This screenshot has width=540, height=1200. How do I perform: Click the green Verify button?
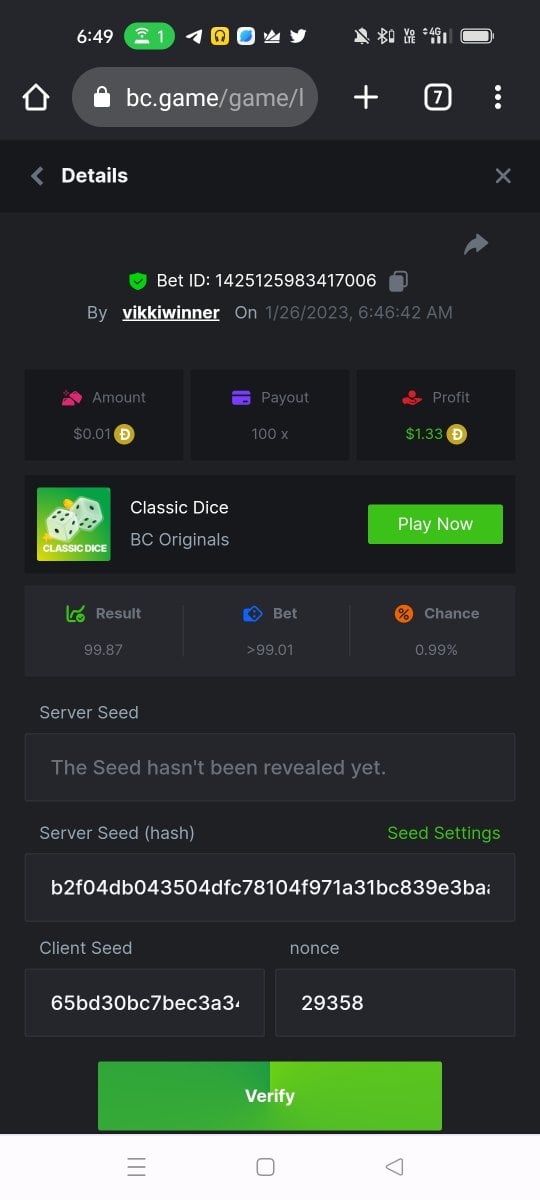[x=270, y=1096]
